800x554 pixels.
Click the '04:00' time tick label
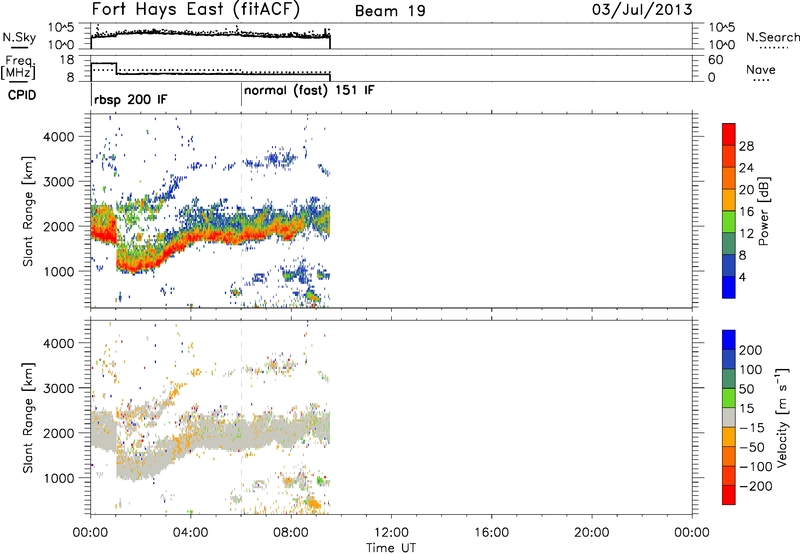(191, 533)
